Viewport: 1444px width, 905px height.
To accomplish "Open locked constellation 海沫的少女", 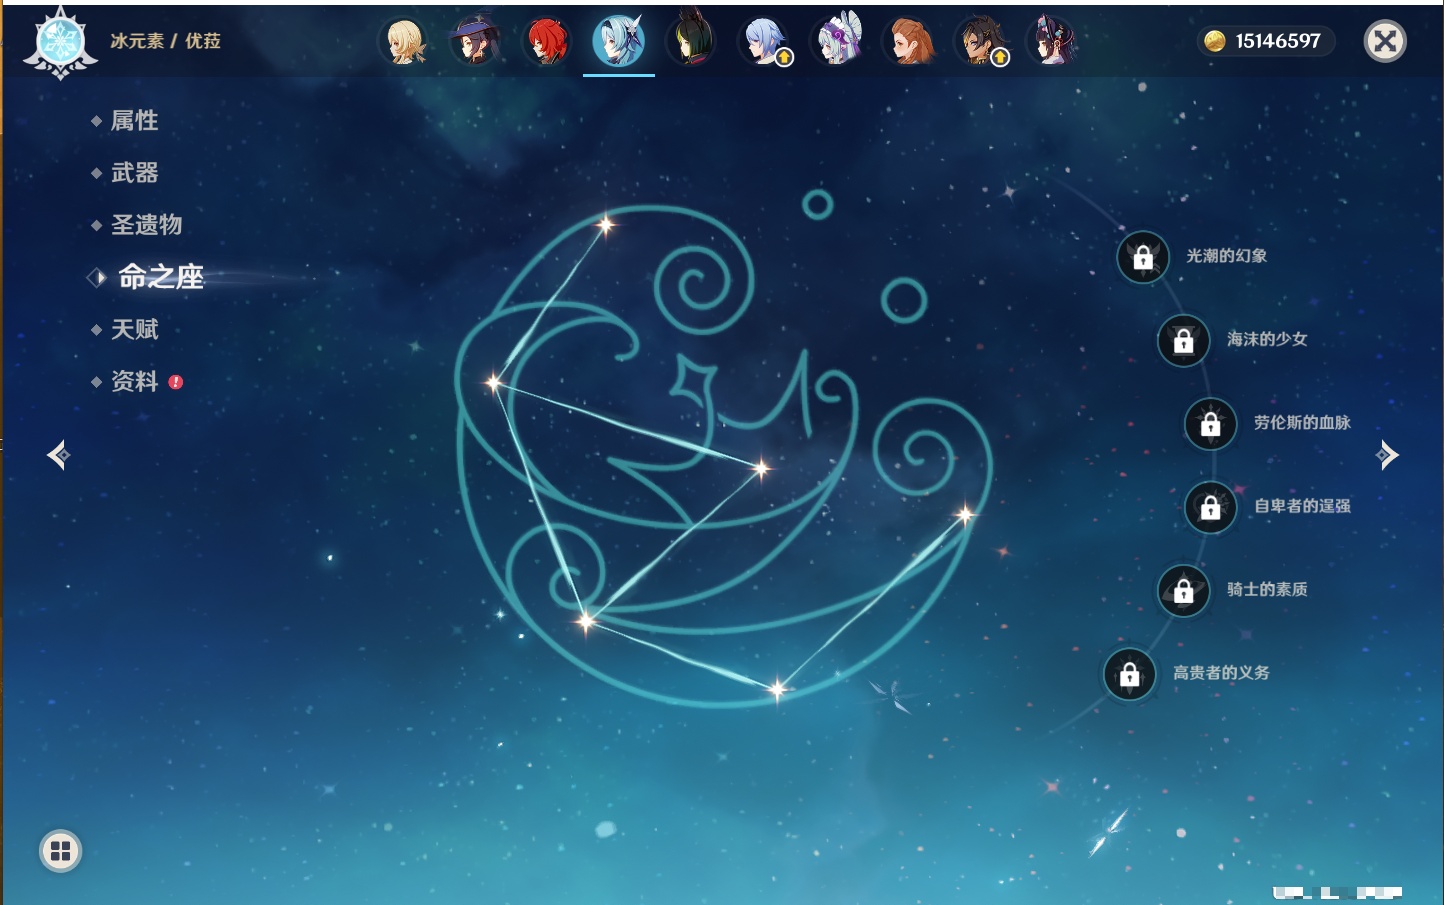I will point(1184,340).
